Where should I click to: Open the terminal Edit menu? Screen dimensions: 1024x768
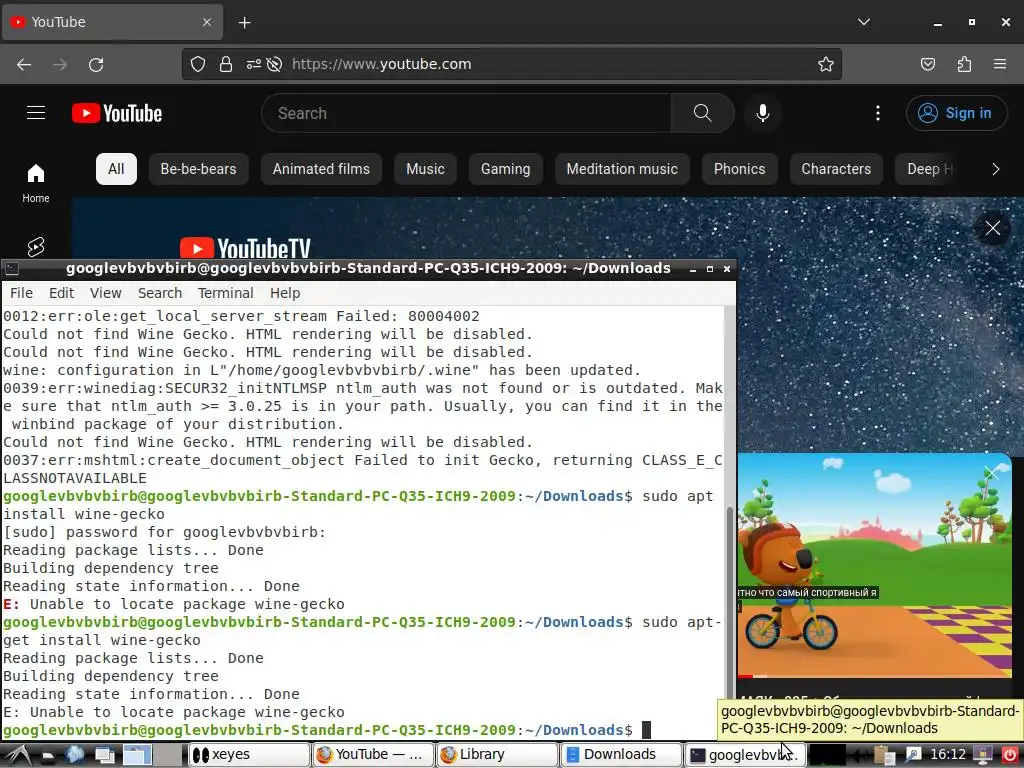61,293
